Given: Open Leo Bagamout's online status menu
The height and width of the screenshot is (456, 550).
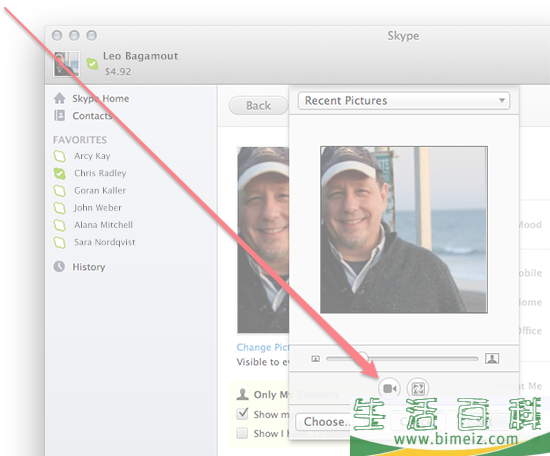Looking at the screenshot, I should tap(92, 64).
